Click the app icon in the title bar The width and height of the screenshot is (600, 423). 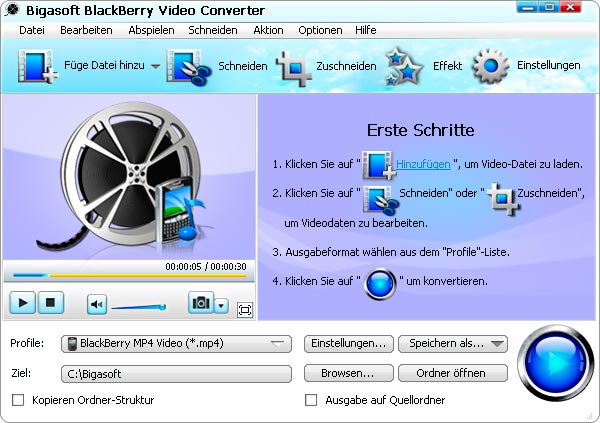click(12, 10)
